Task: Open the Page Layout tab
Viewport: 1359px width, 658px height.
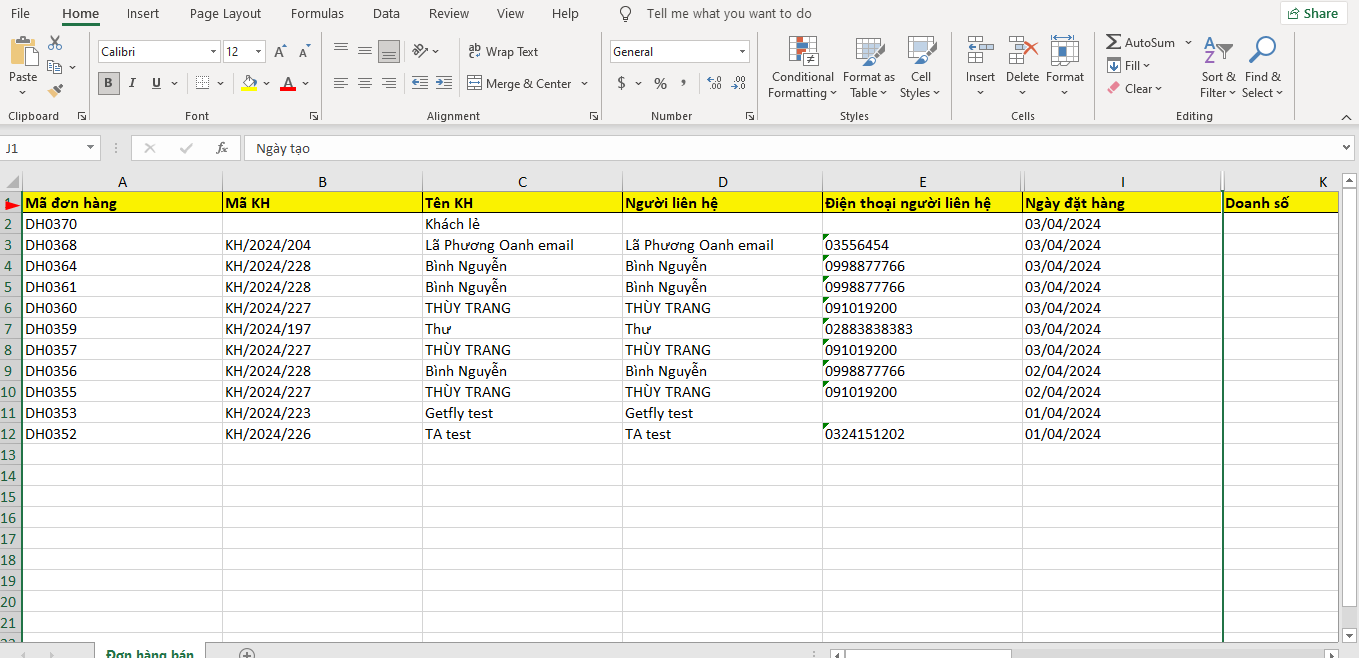Action: pos(225,14)
